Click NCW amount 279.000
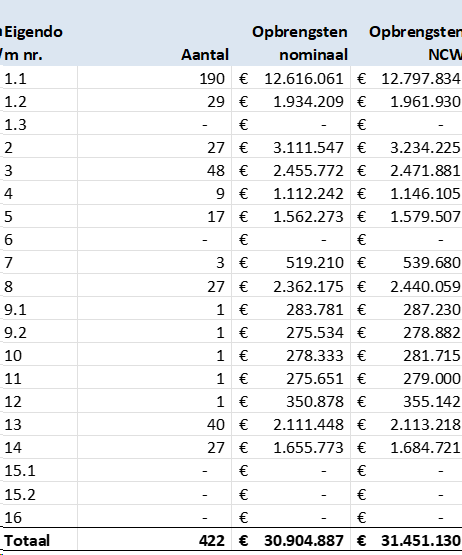 tap(432, 379)
